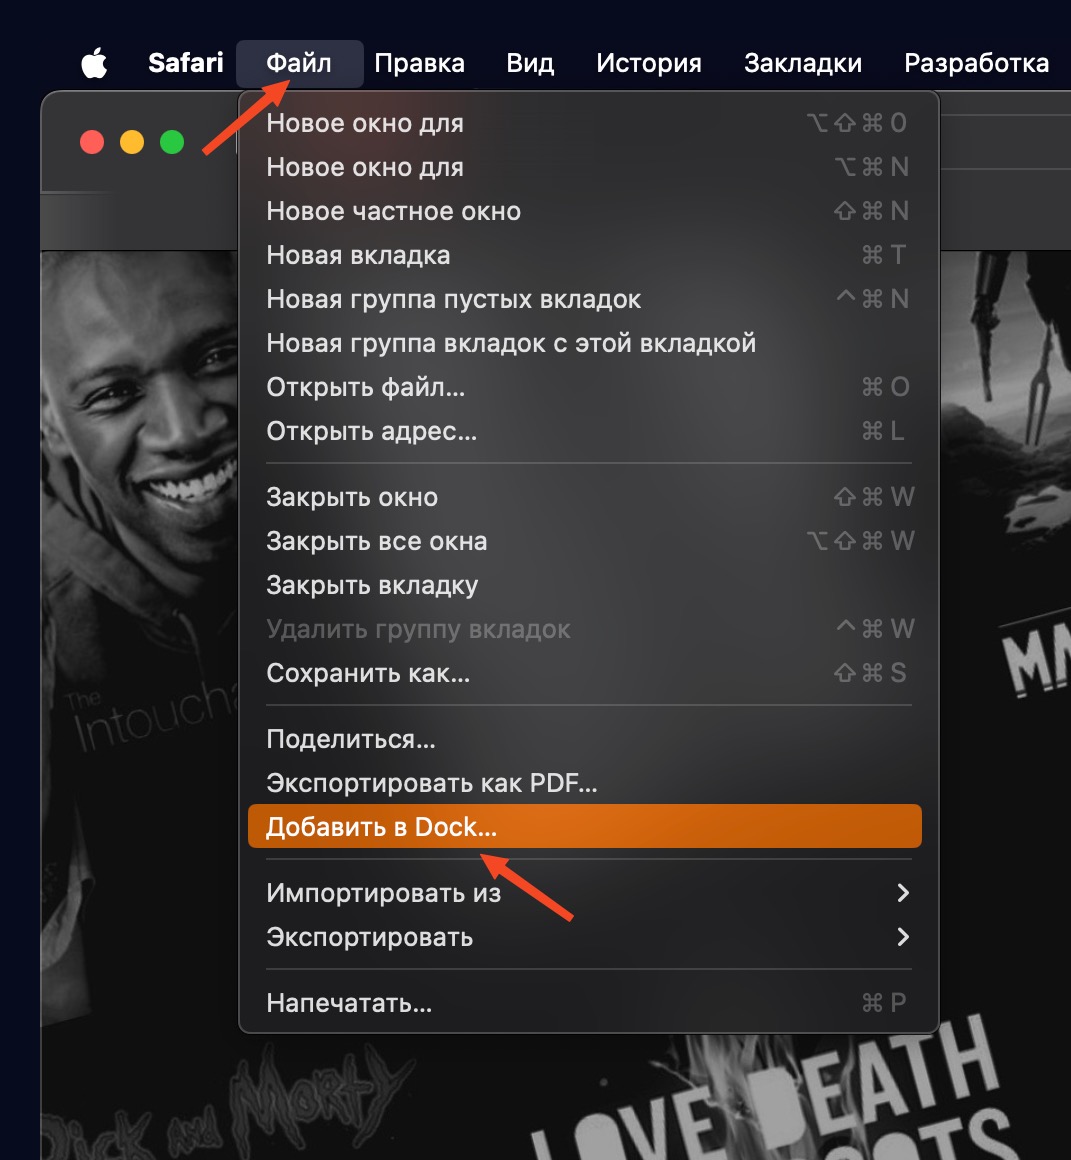Close the Safari window with red button

pyautogui.click(x=92, y=142)
